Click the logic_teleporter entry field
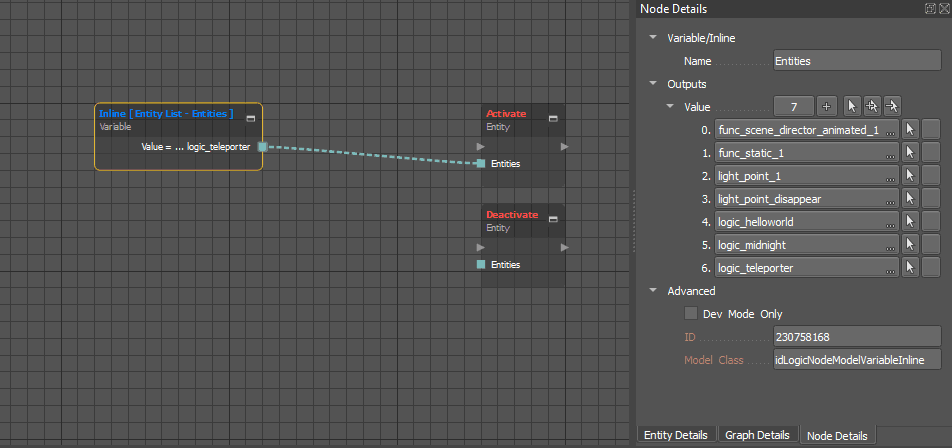This screenshot has width=952, height=448. click(807, 268)
